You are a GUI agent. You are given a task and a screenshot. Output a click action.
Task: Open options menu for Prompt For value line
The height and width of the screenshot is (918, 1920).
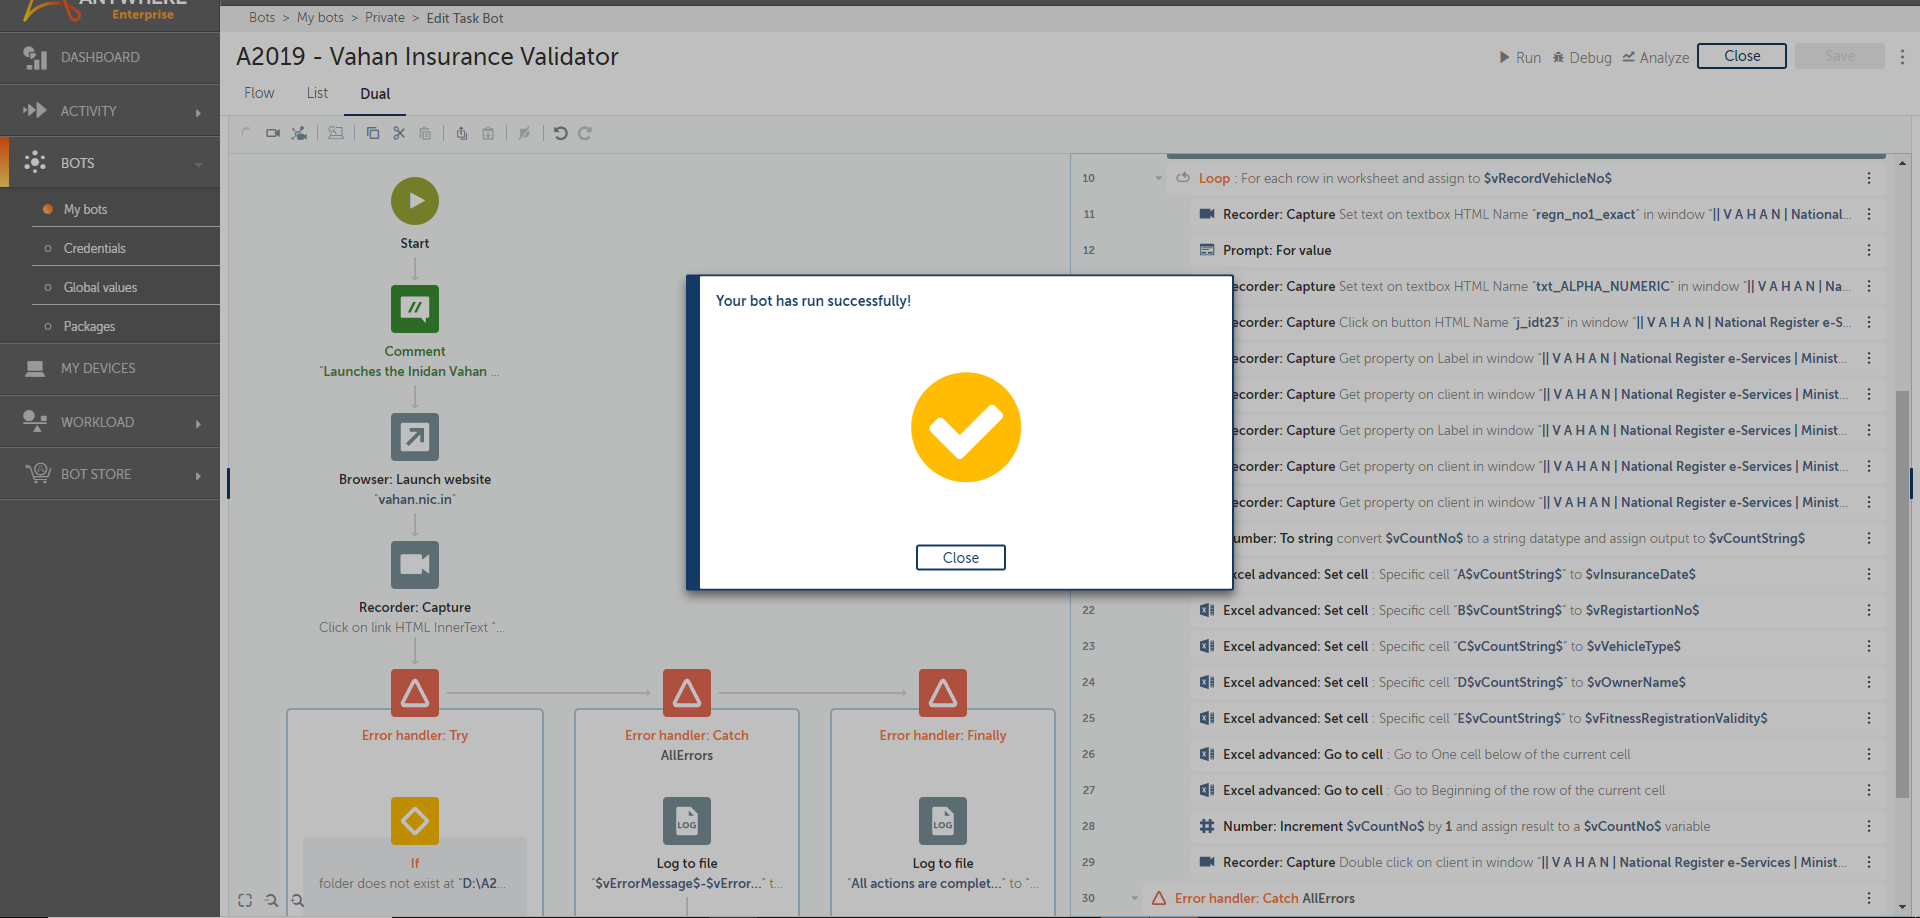pyautogui.click(x=1868, y=250)
